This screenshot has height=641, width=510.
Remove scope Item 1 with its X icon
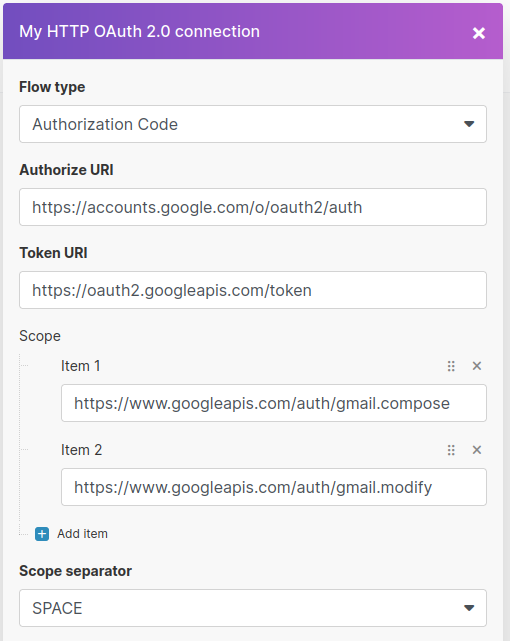[x=476, y=365]
